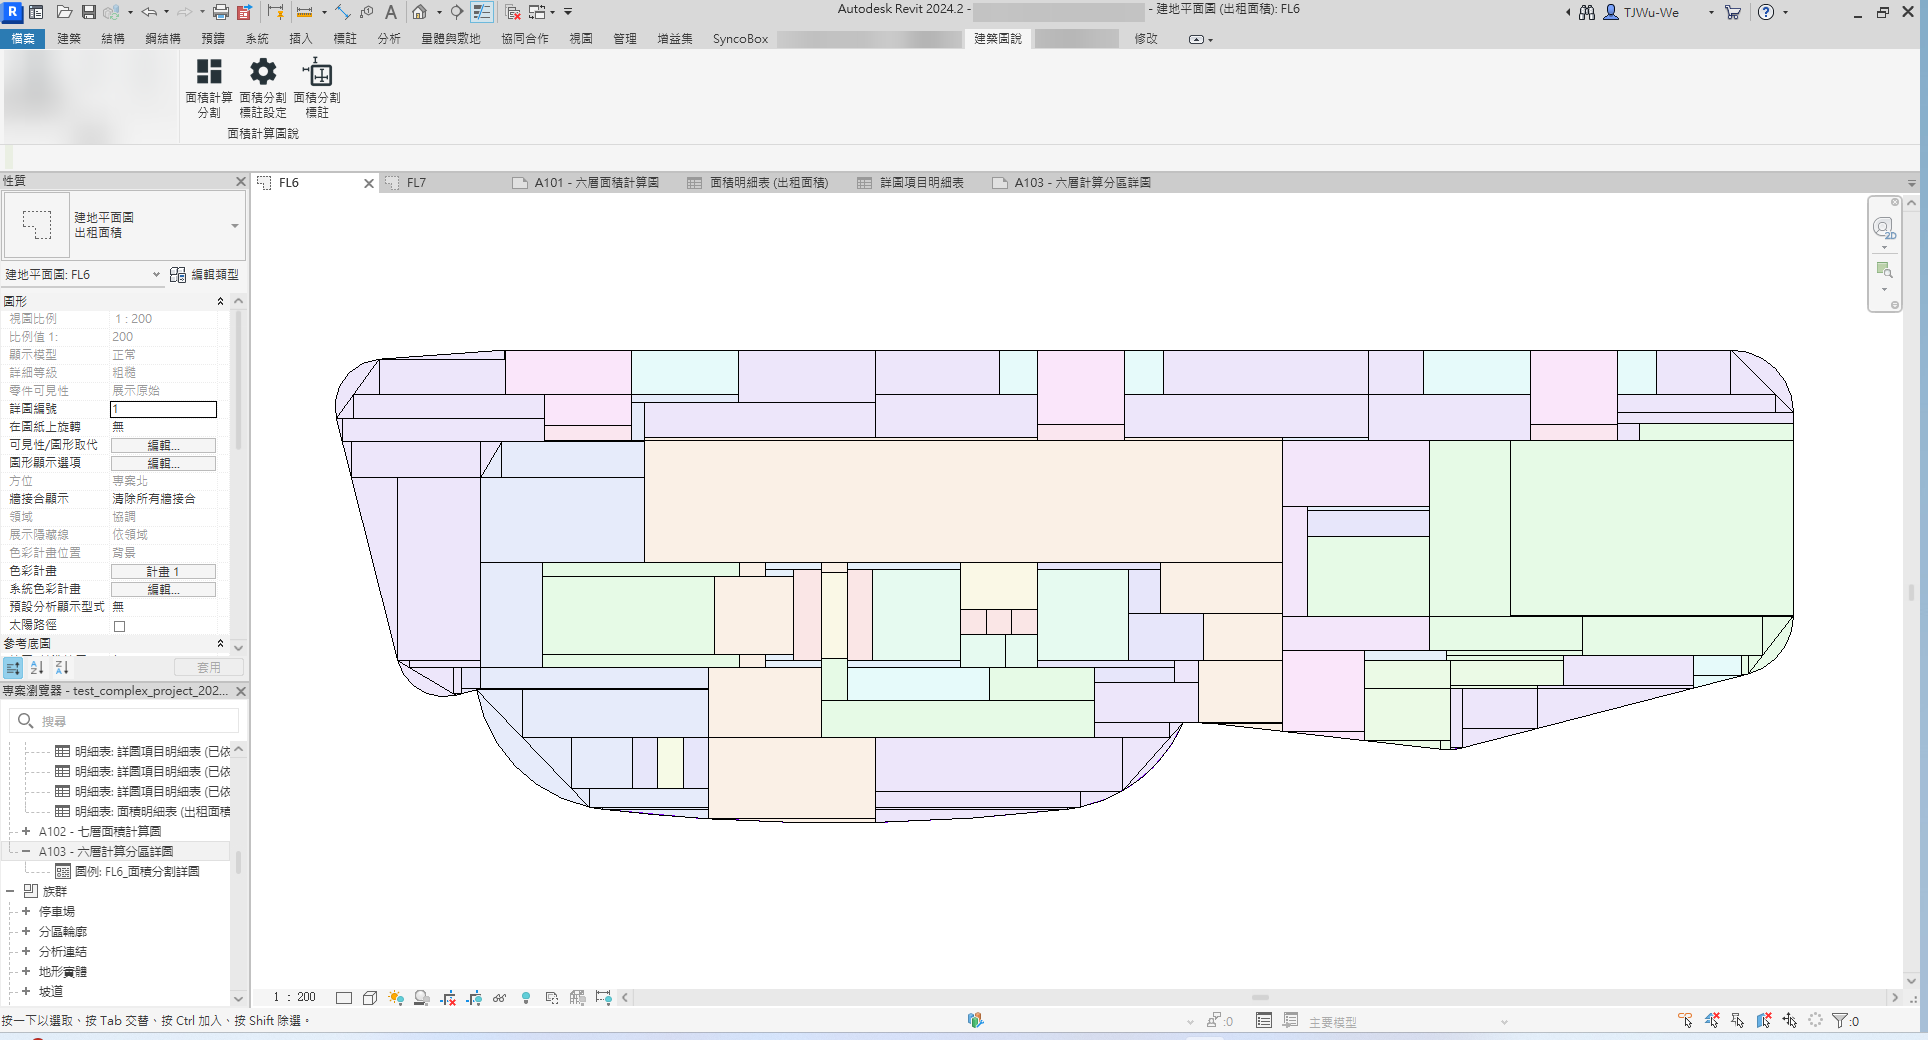Click the Save icon in quick access toolbar

88,12
